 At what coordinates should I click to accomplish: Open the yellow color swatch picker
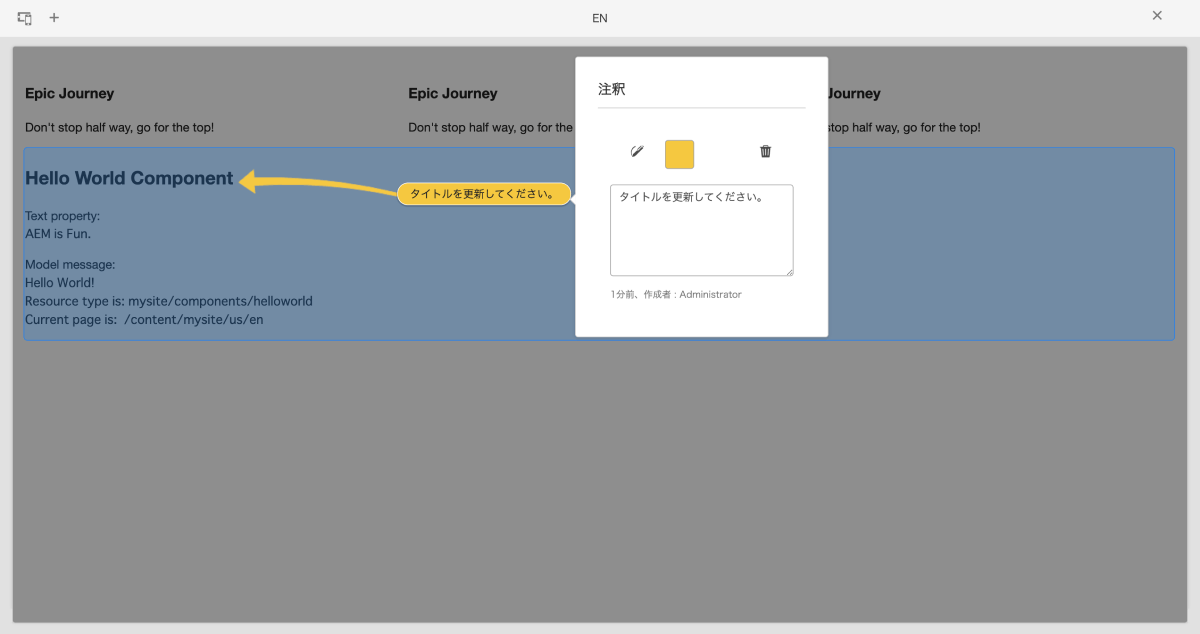(679, 155)
